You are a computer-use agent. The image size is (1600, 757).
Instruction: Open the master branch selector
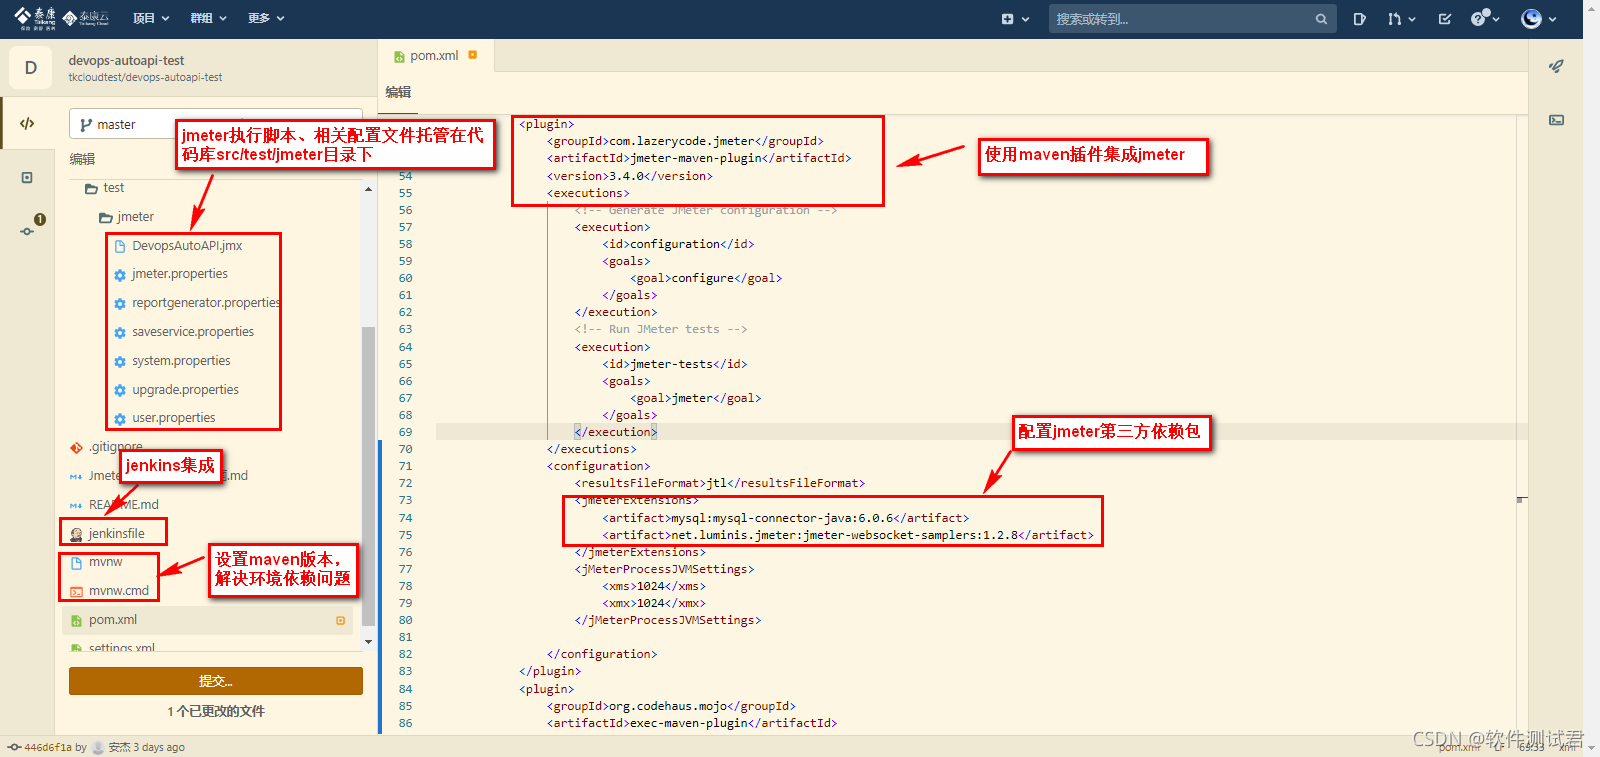pos(216,124)
